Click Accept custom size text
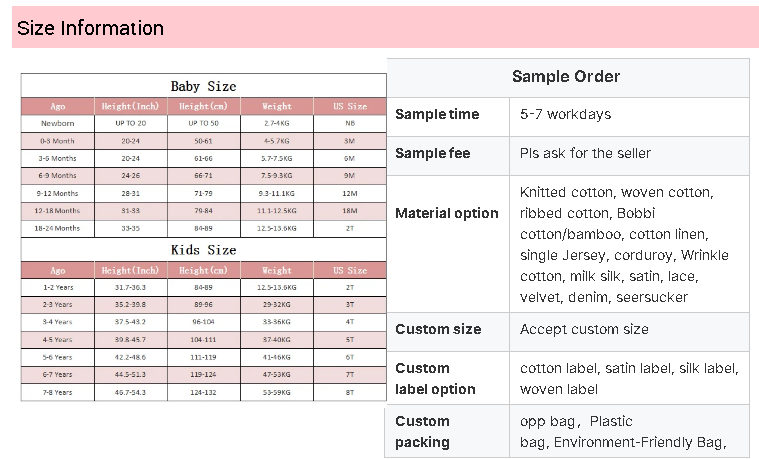The height and width of the screenshot is (459, 759). coord(584,329)
